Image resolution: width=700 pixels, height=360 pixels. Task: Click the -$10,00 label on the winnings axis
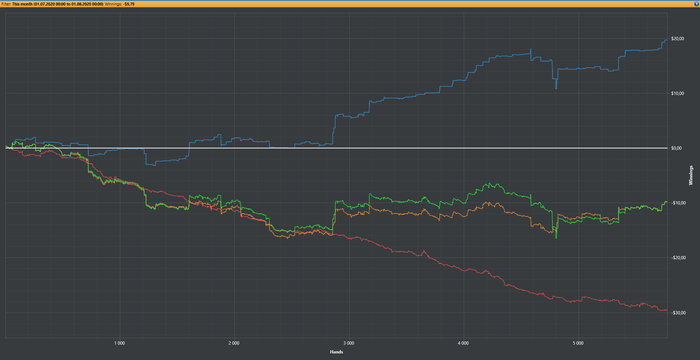[x=678, y=203]
